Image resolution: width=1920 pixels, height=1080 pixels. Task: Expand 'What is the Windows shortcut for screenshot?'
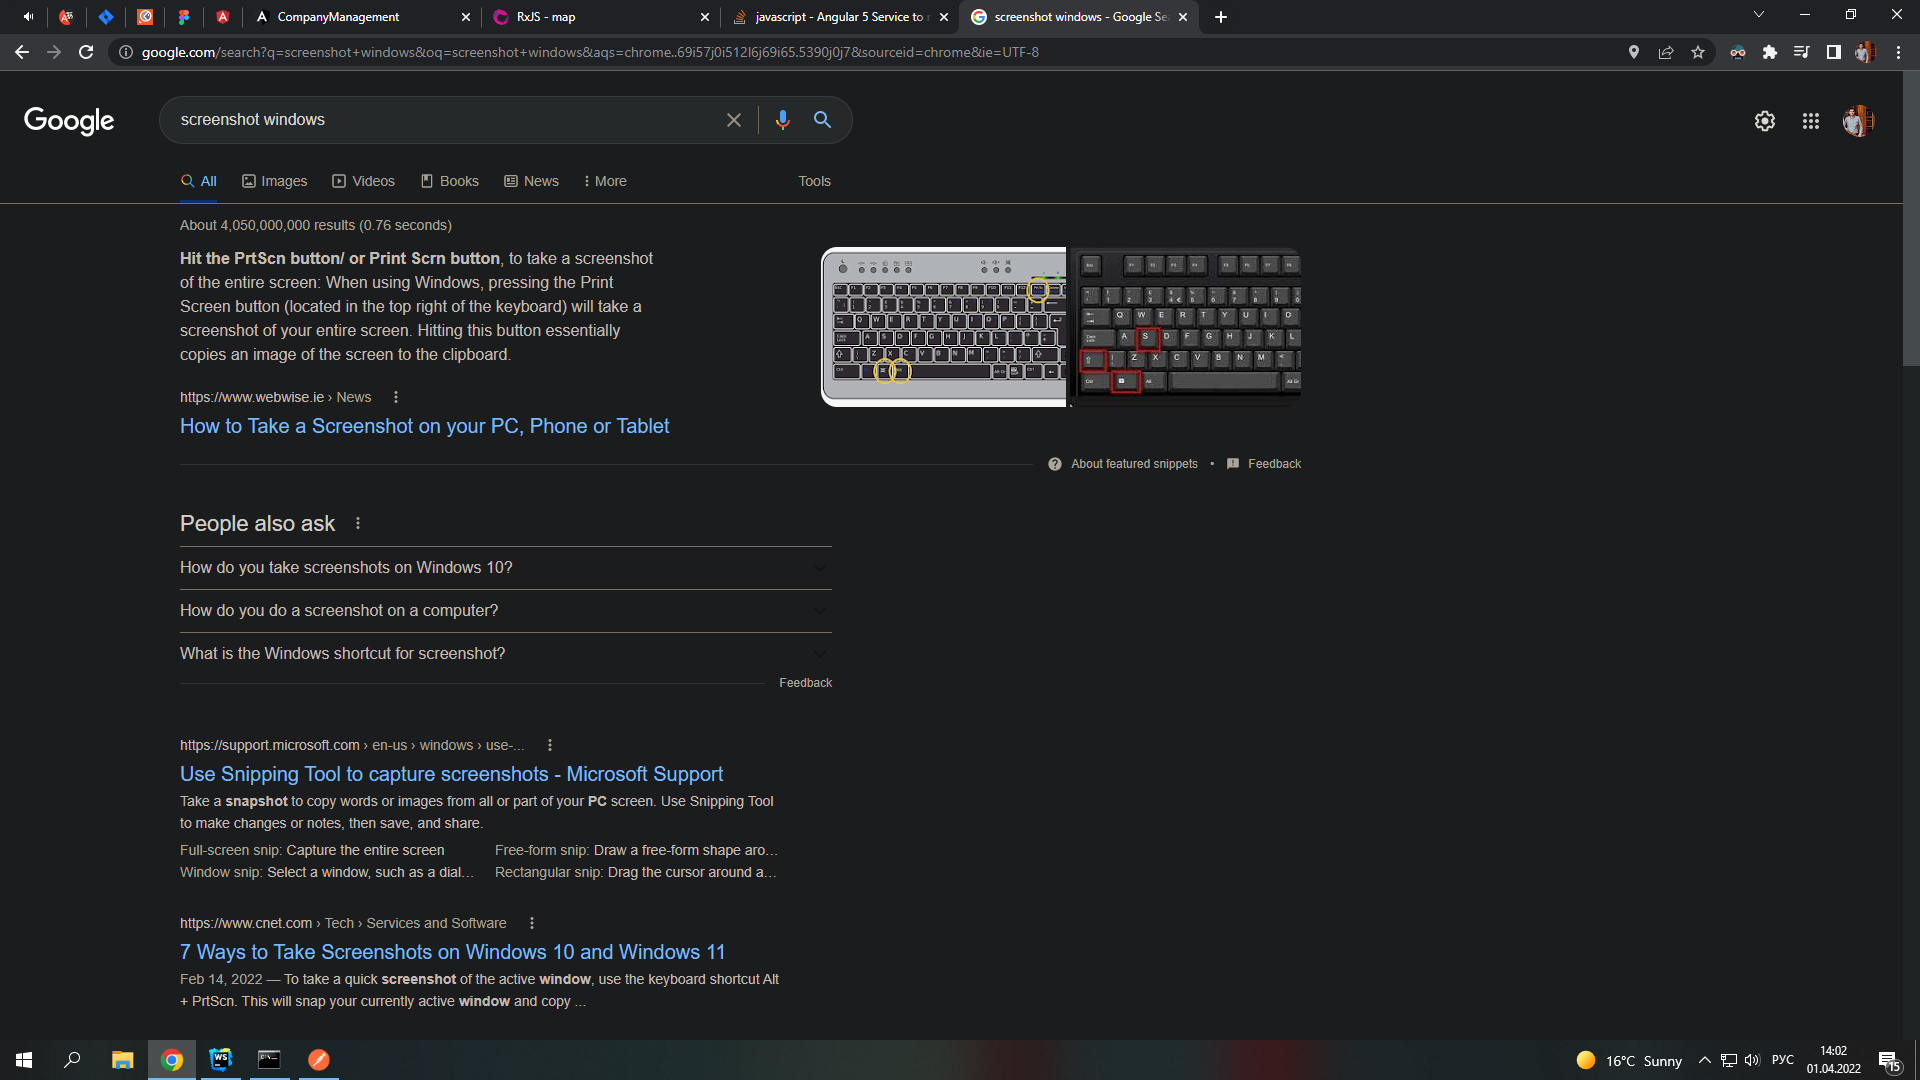pyautogui.click(x=505, y=654)
